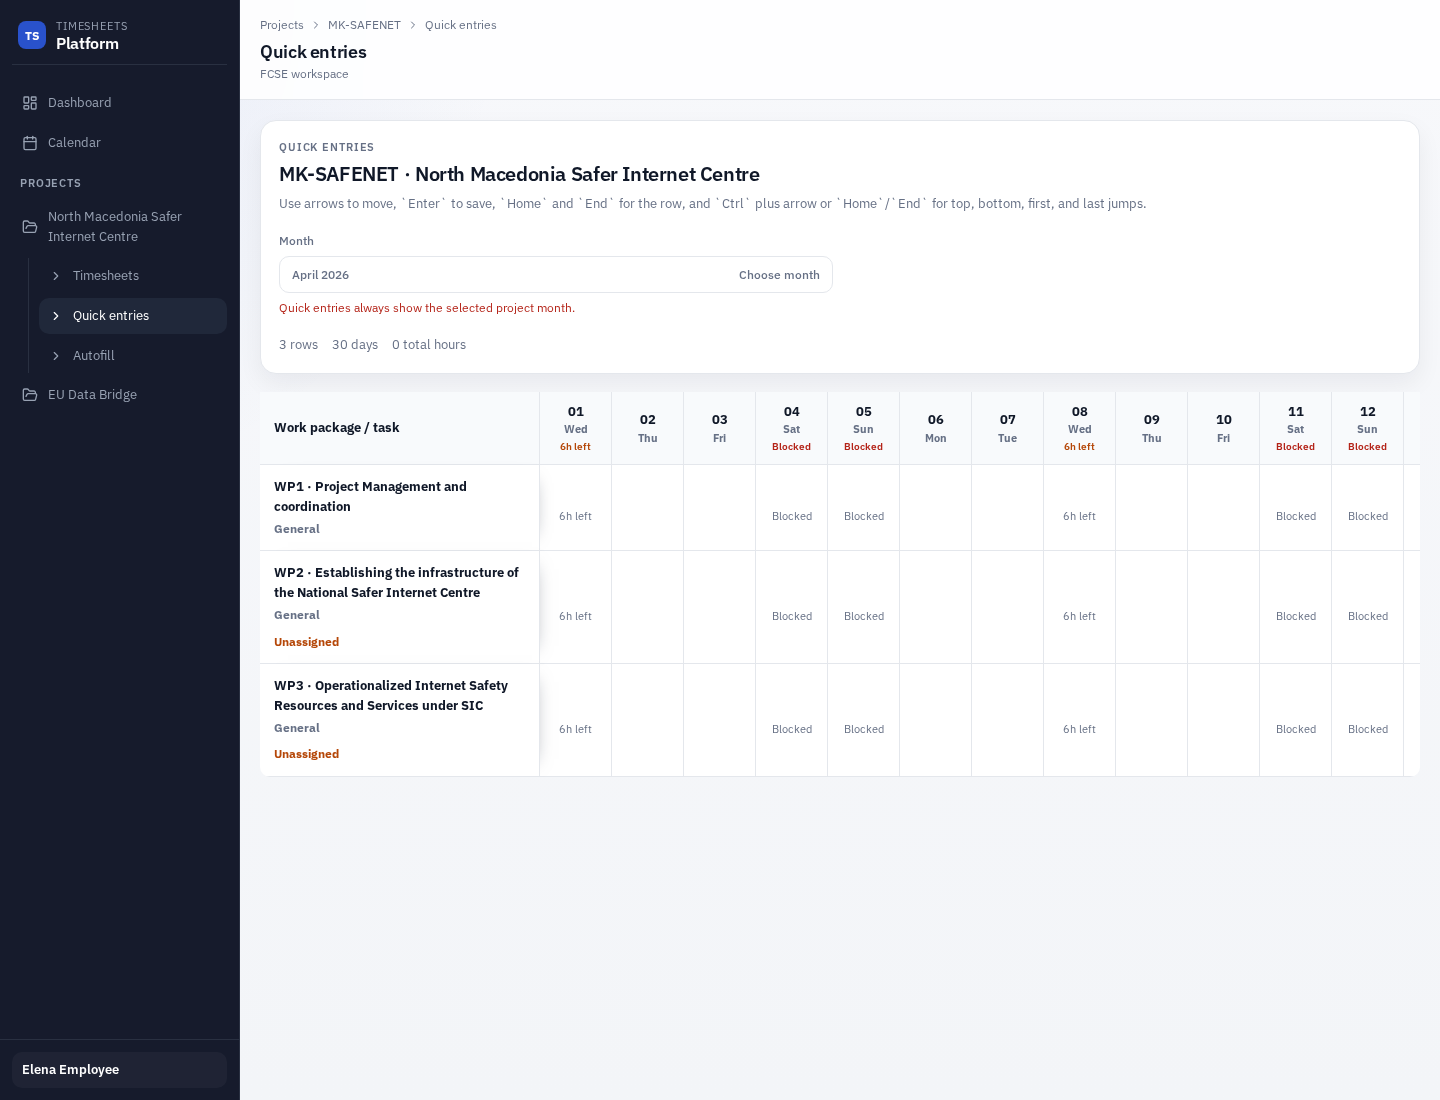Click folder icon beside EU Data Bridge
This screenshot has width=1440, height=1100.
(30, 394)
